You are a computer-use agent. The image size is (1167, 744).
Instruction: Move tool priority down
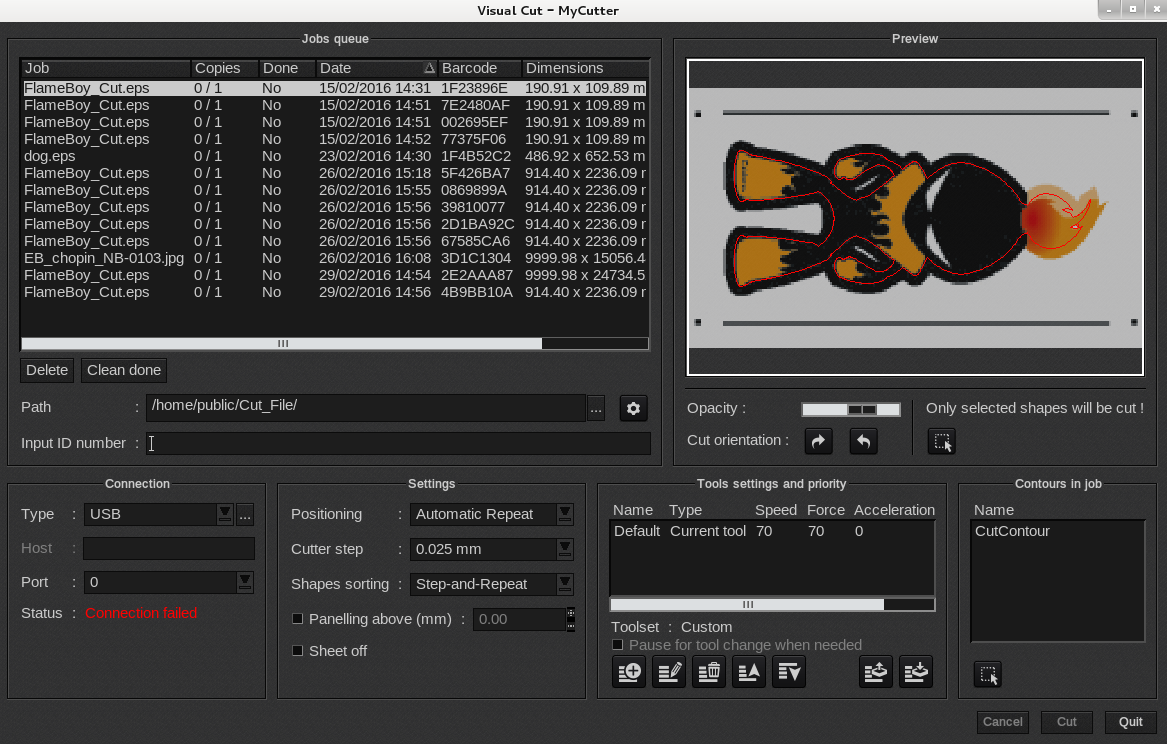[789, 672]
